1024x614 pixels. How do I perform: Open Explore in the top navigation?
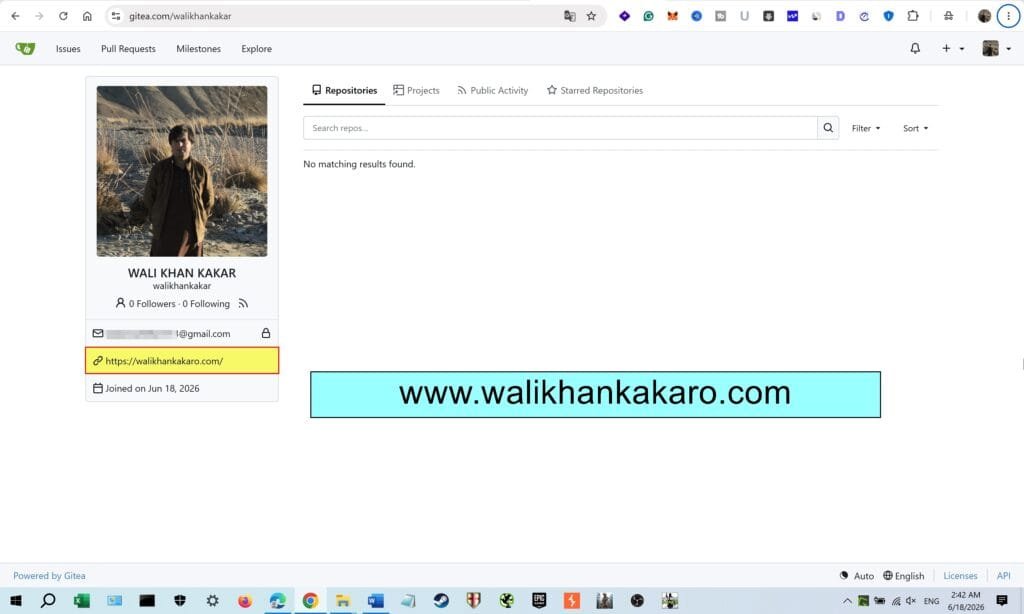tap(256, 48)
